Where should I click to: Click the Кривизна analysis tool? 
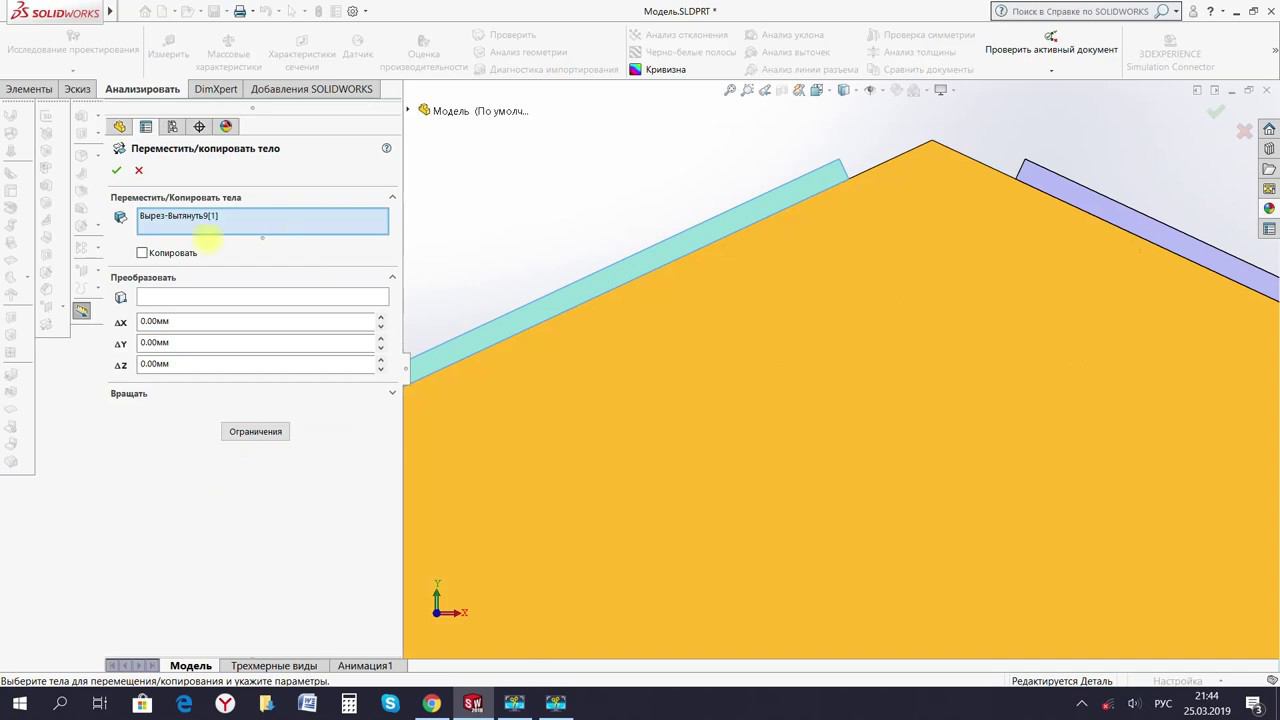pyautogui.click(x=657, y=70)
